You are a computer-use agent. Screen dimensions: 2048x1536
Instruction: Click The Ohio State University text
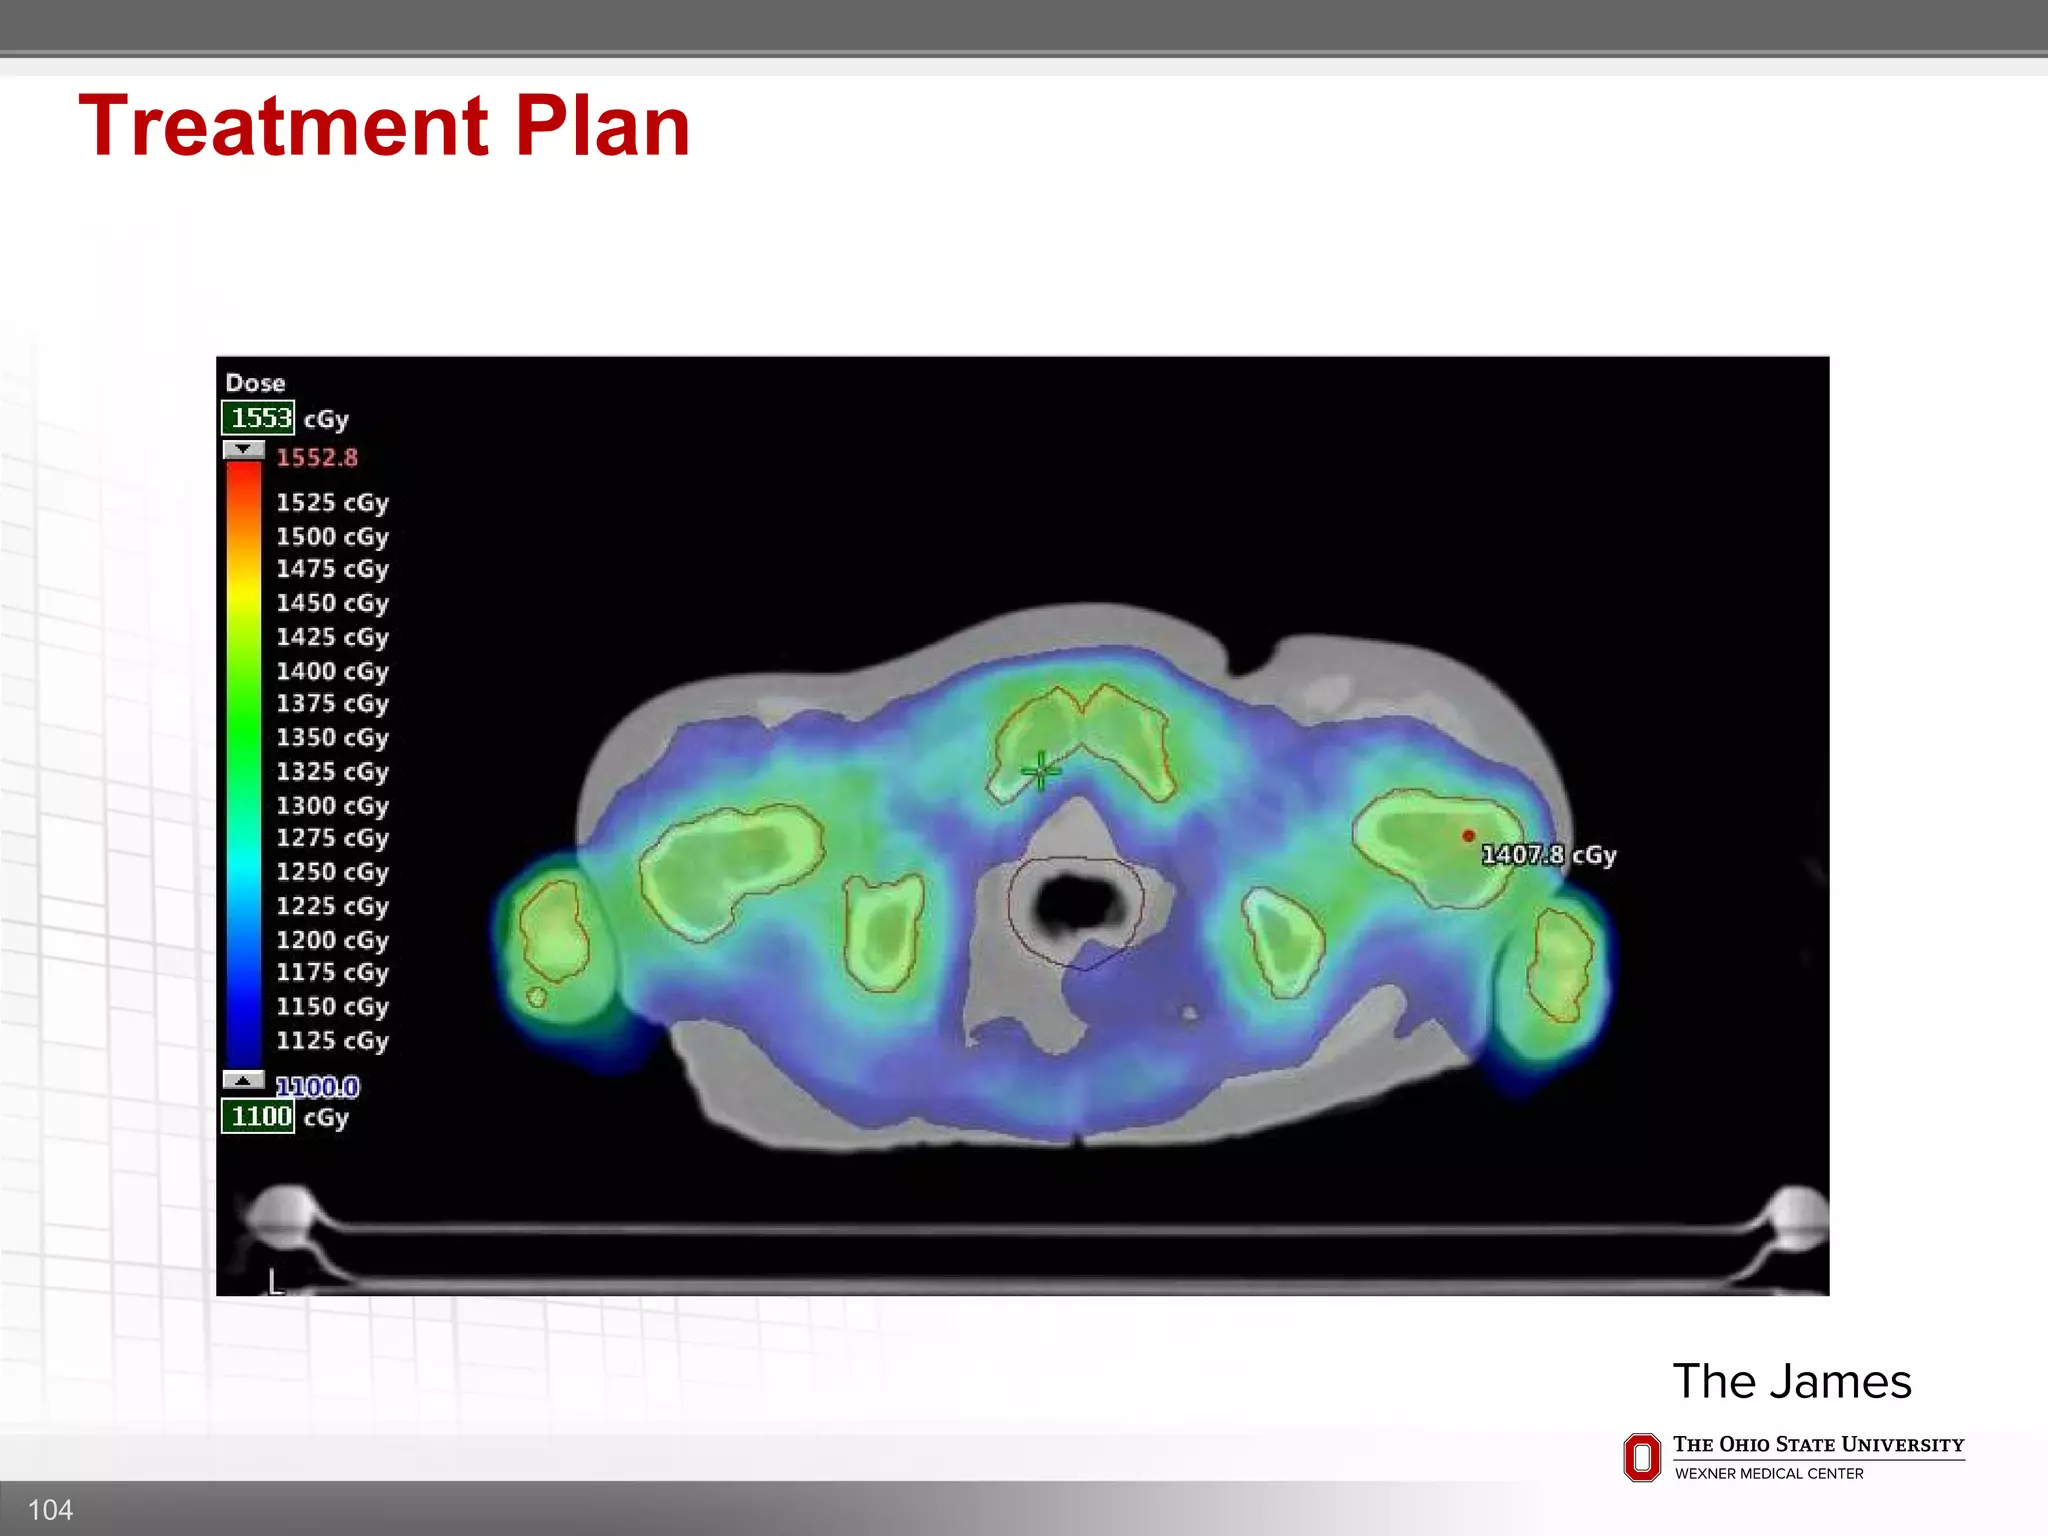(1818, 1445)
